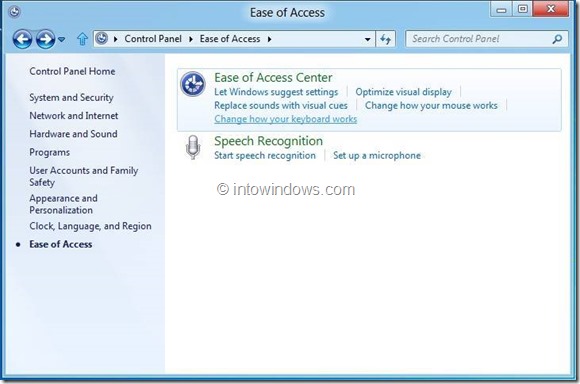Open recent locations dropdown beside Forward arrow

(62, 39)
